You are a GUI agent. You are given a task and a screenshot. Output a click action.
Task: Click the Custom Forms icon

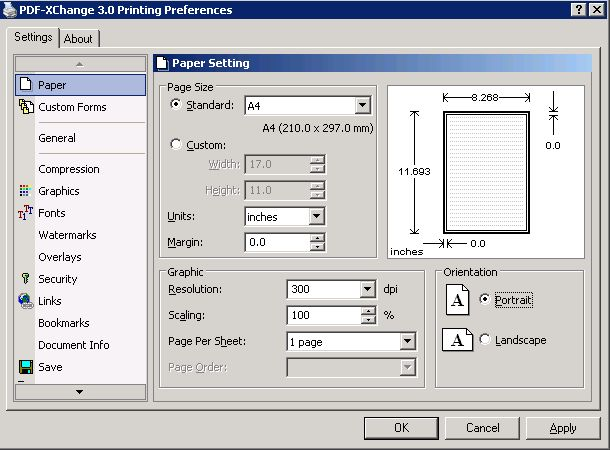(26, 107)
